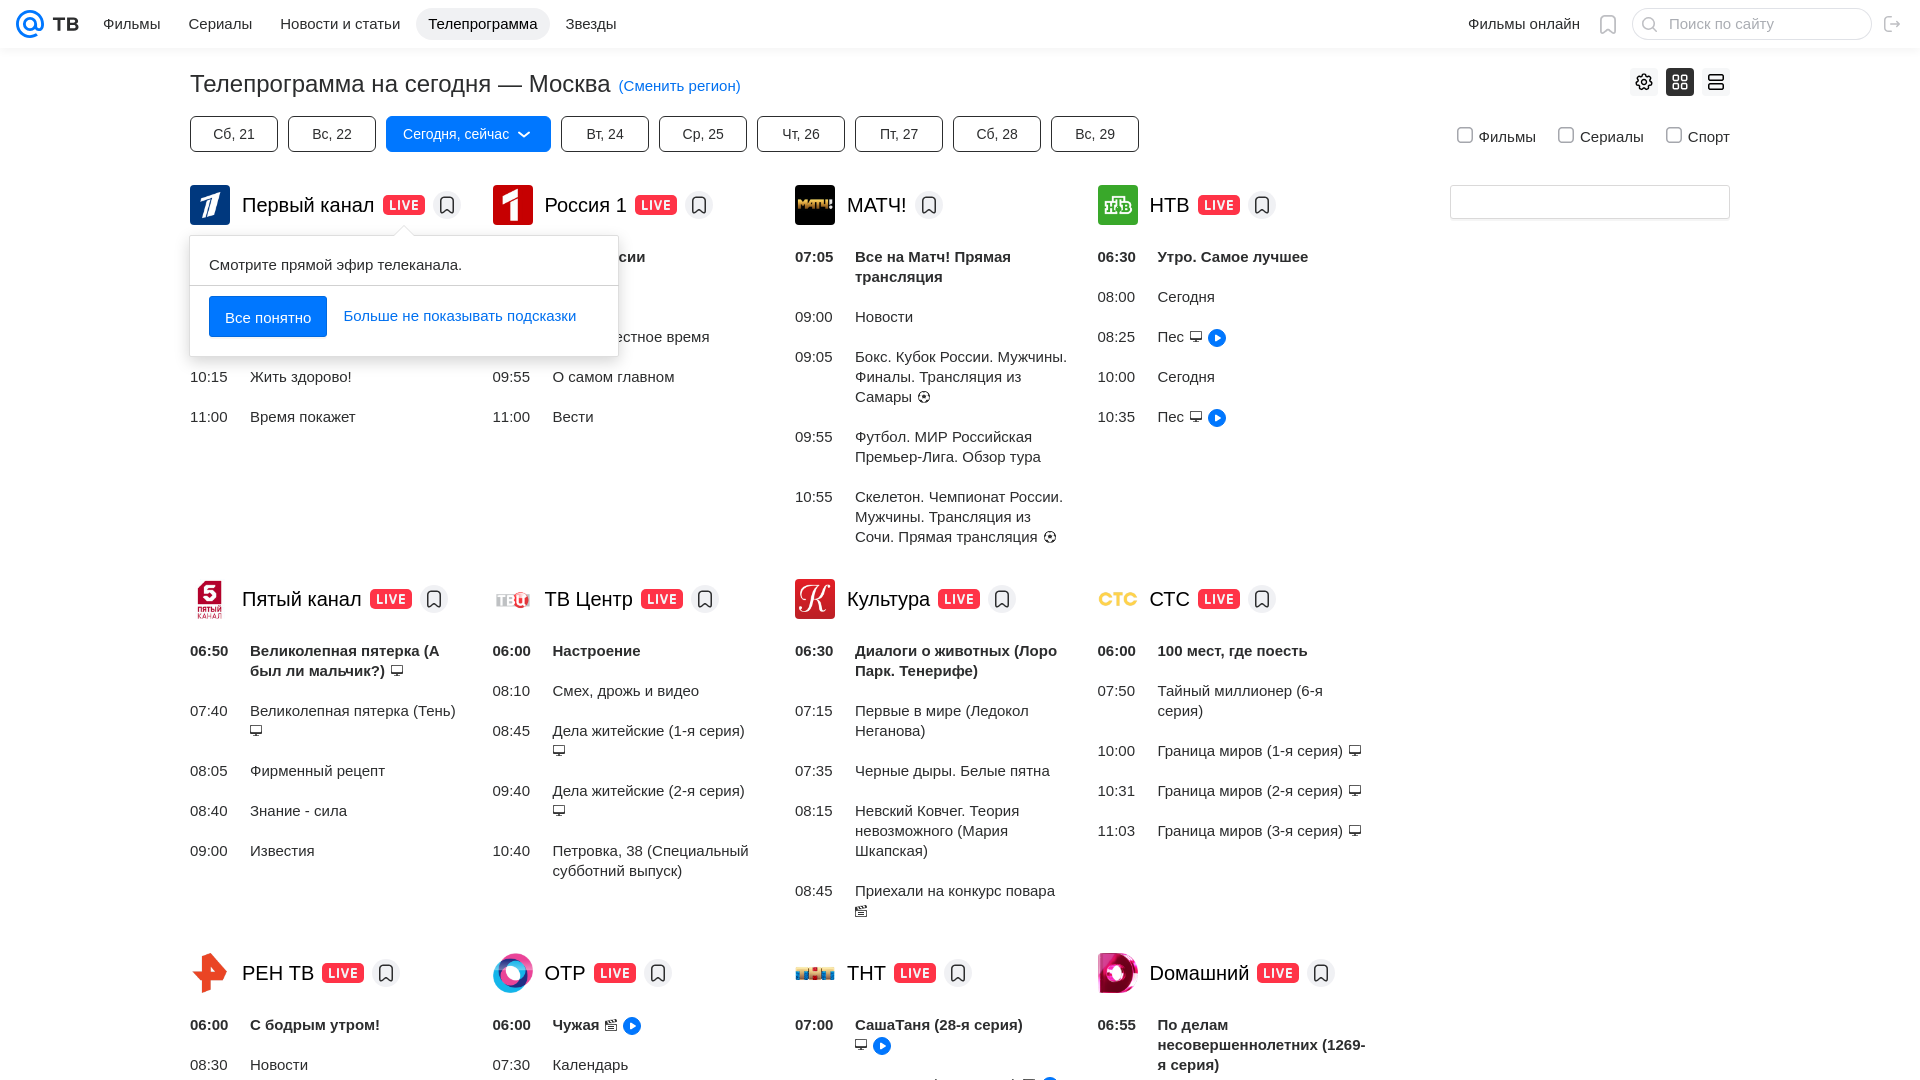This screenshot has height=1080, width=1920.
Task: Click the empty channel search box
Action: [1590, 202]
